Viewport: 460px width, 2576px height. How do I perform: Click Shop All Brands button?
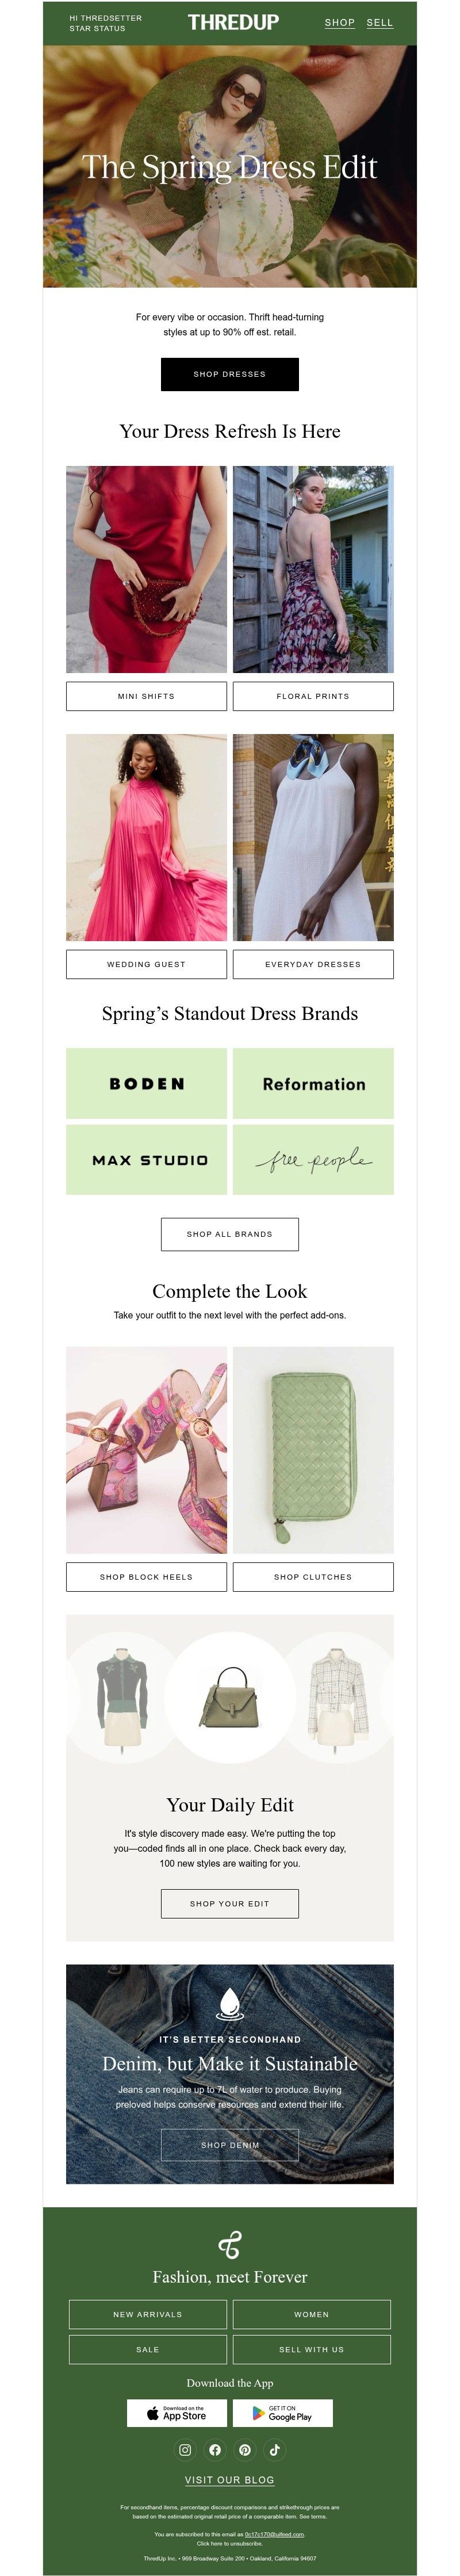(230, 1234)
